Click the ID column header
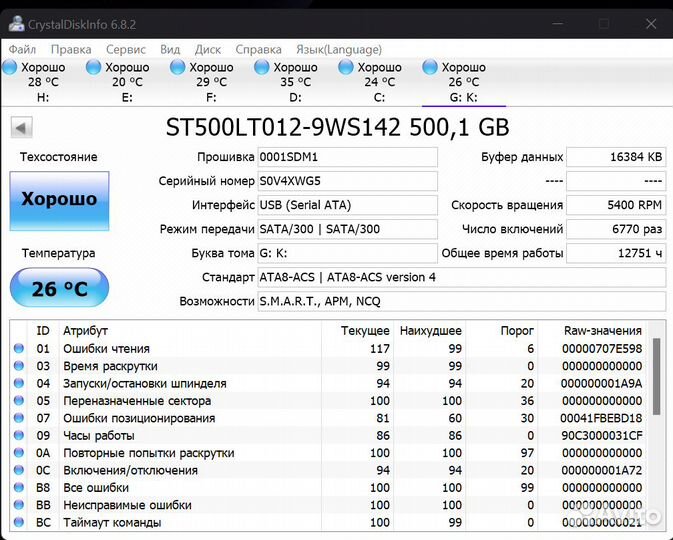 43,331
